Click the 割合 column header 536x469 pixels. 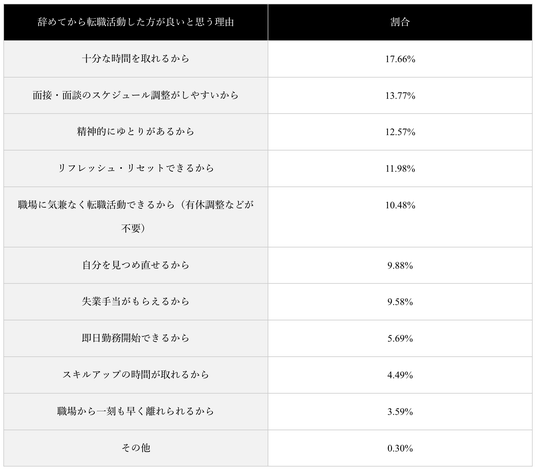click(x=400, y=22)
